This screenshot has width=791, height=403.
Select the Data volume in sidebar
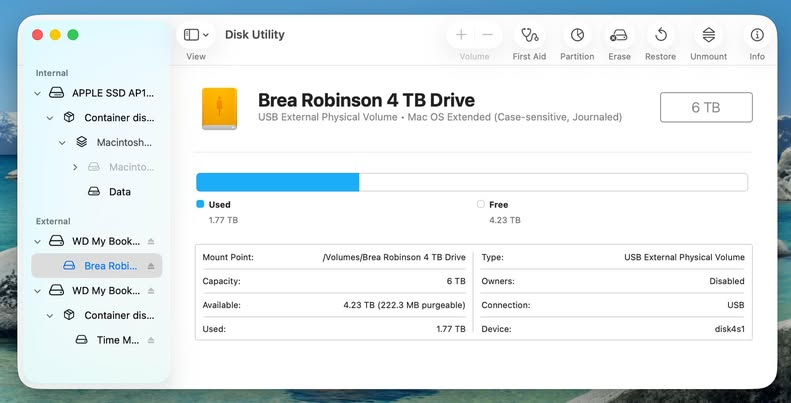pos(119,192)
